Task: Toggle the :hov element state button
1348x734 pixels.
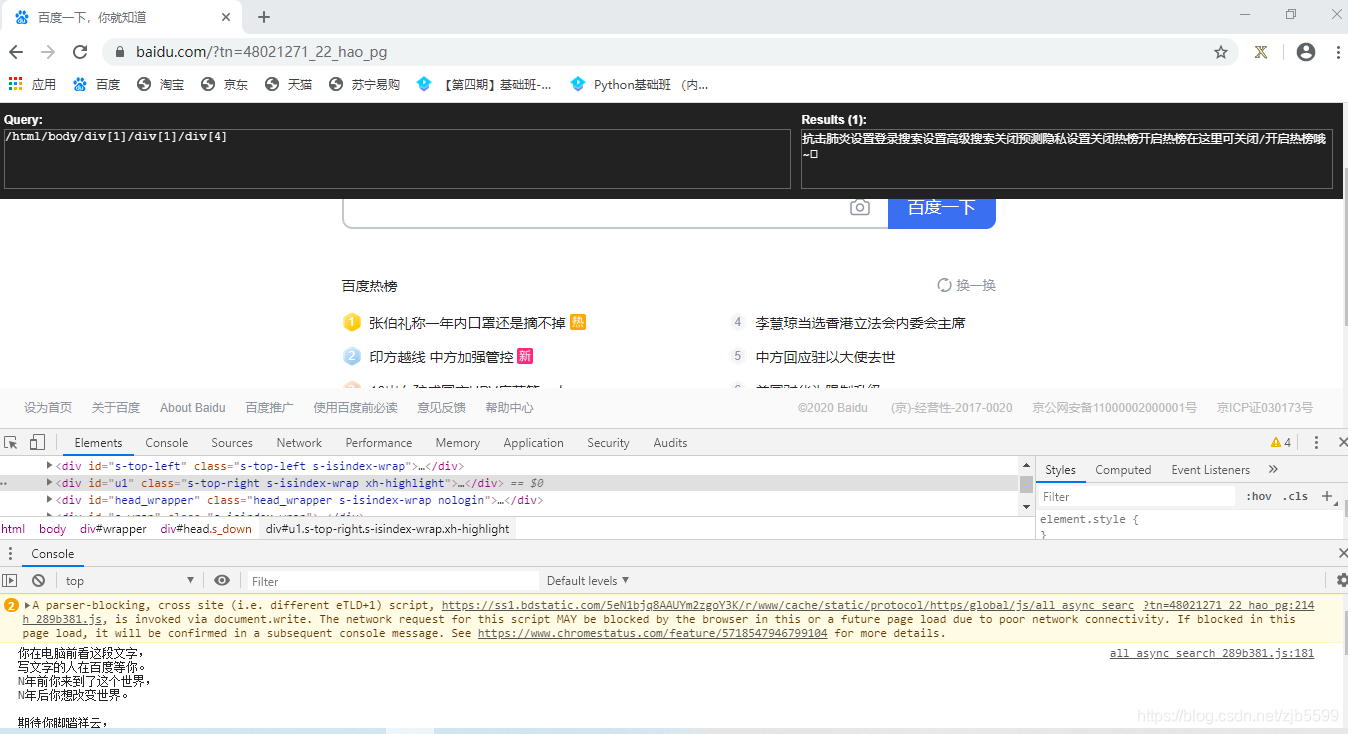Action: coord(1259,497)
